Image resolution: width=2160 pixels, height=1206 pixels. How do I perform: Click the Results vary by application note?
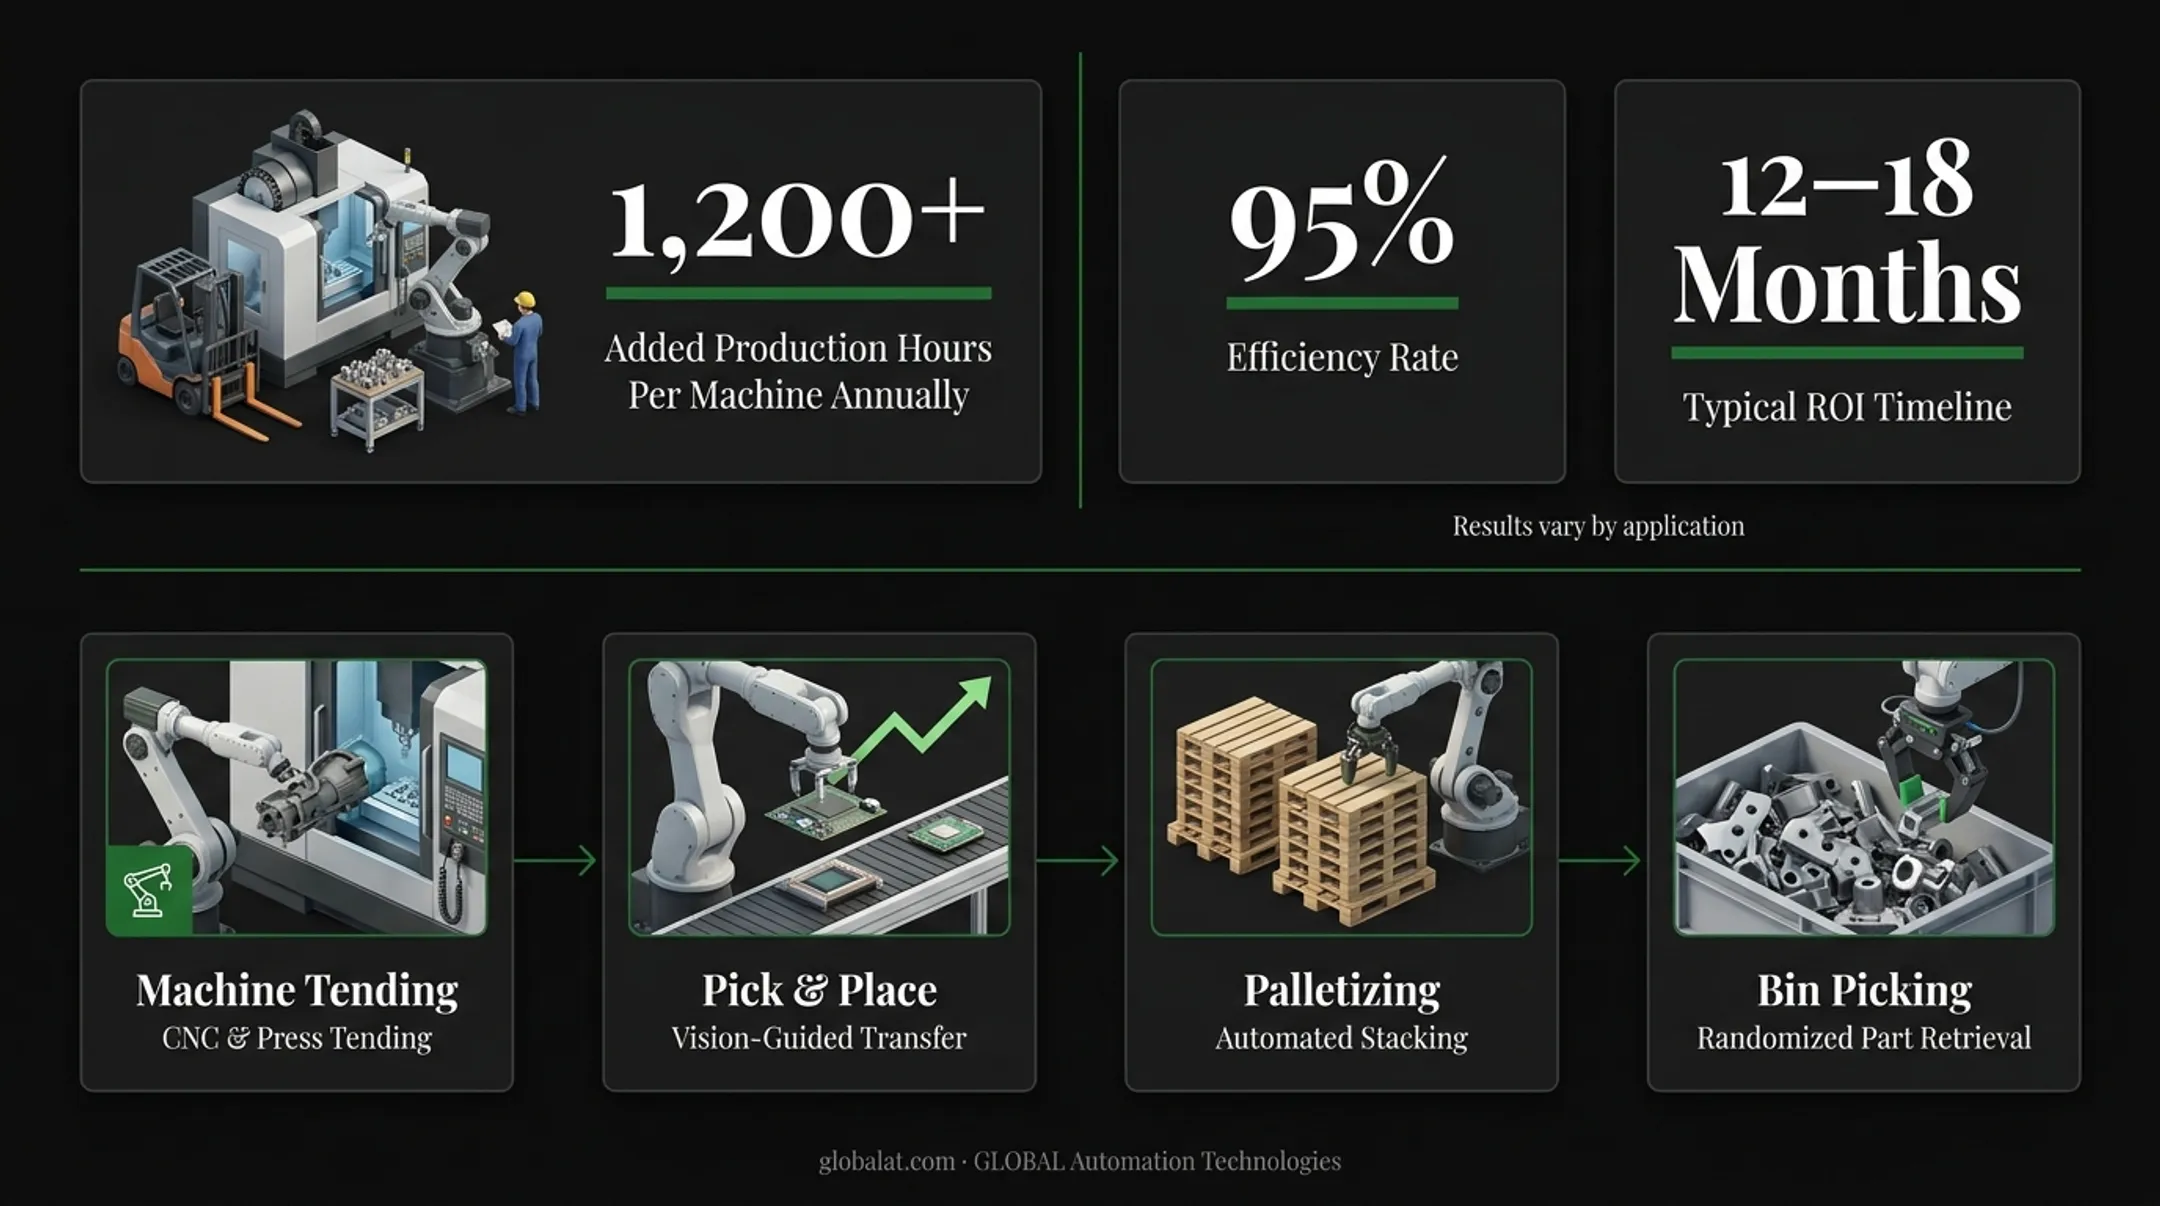[x=1598, y=526]
